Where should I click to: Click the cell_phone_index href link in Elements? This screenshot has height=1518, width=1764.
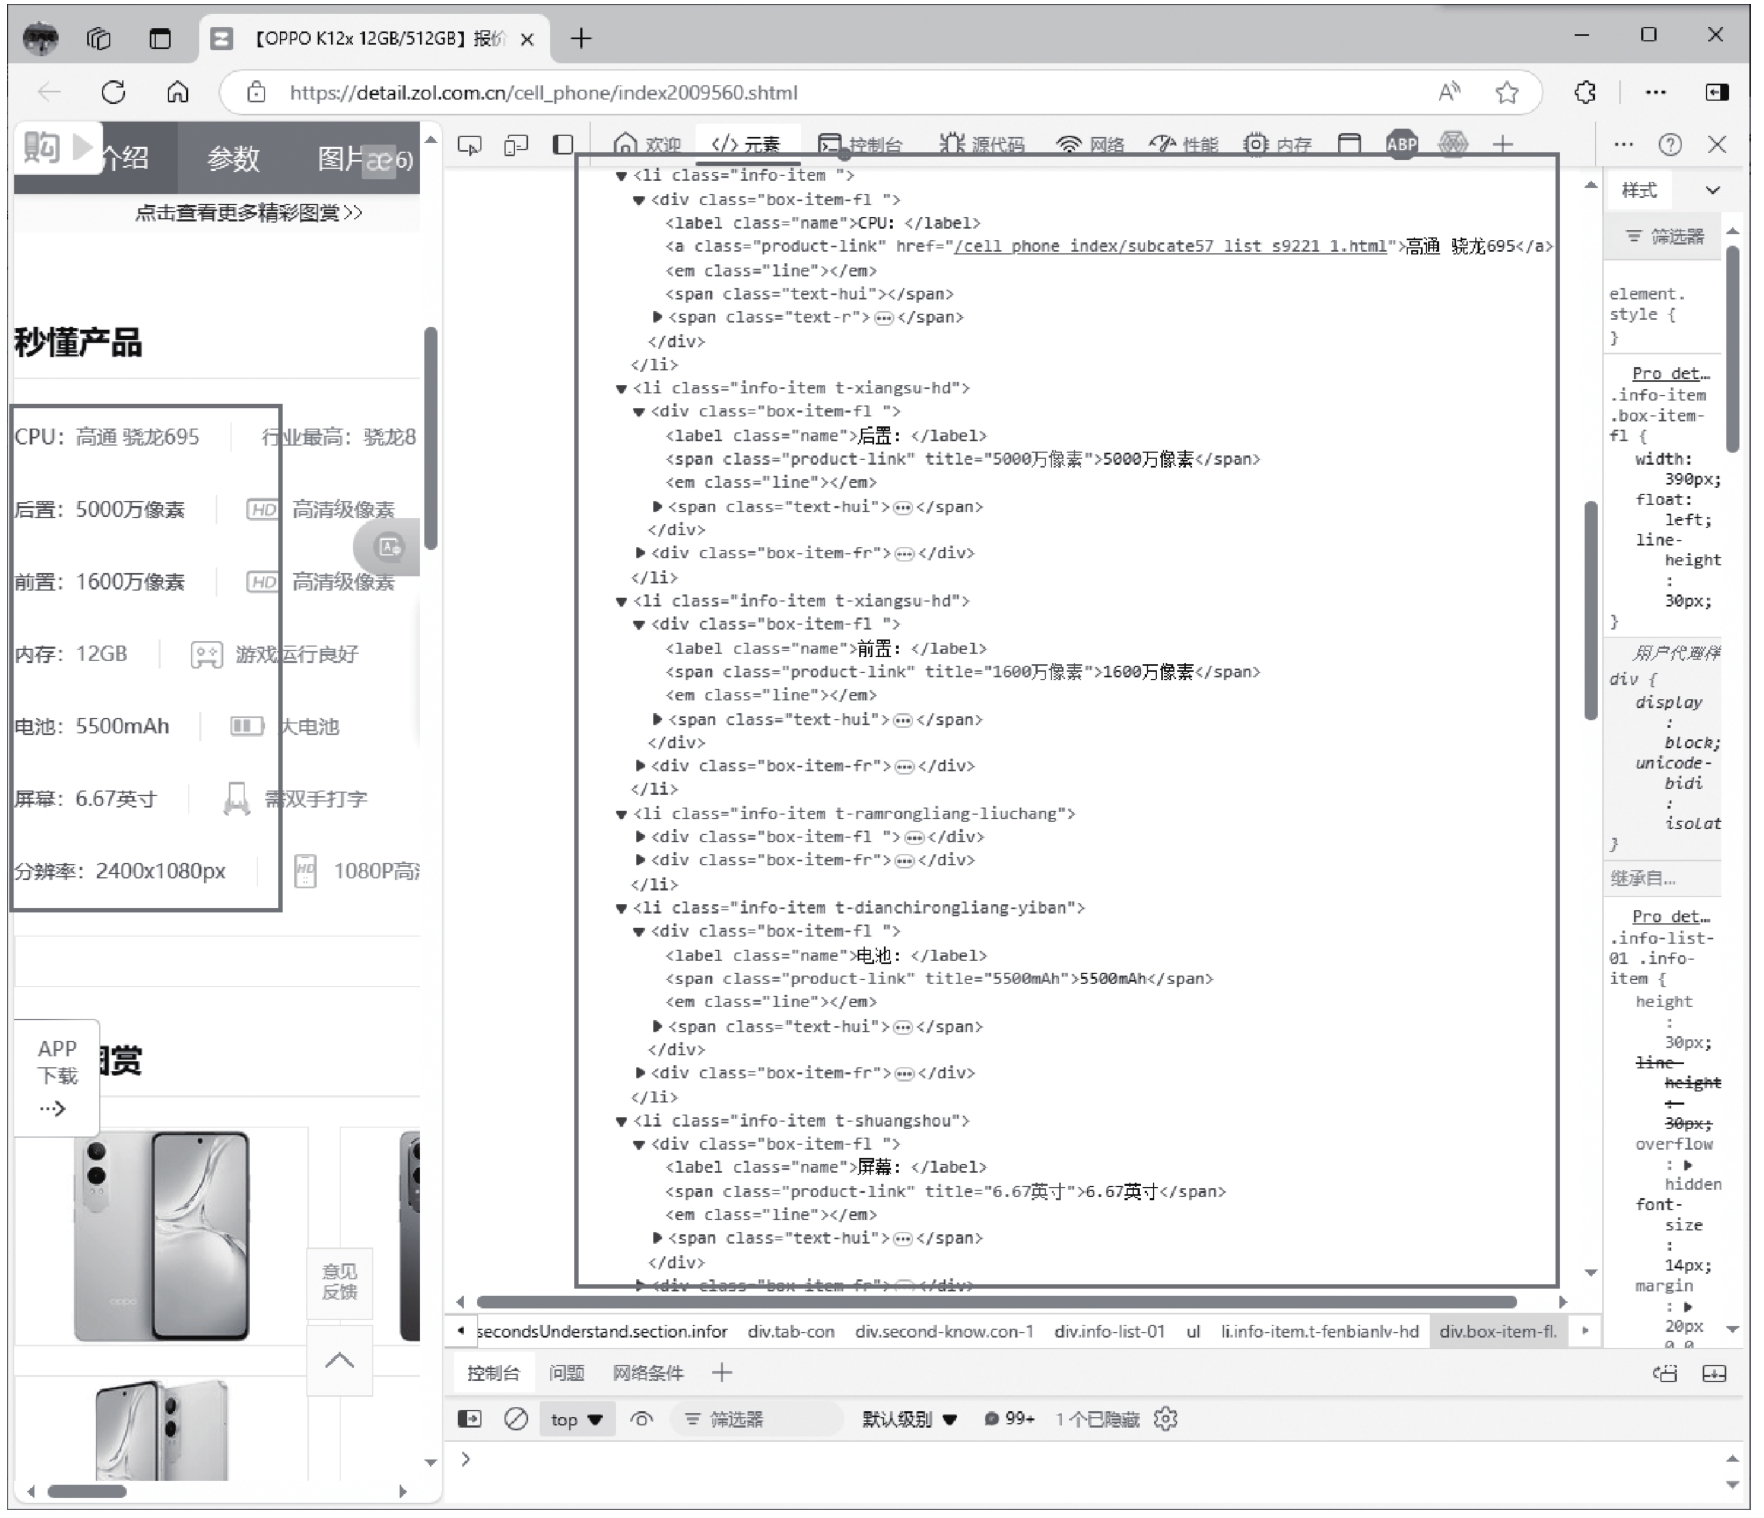point(1170,246)
